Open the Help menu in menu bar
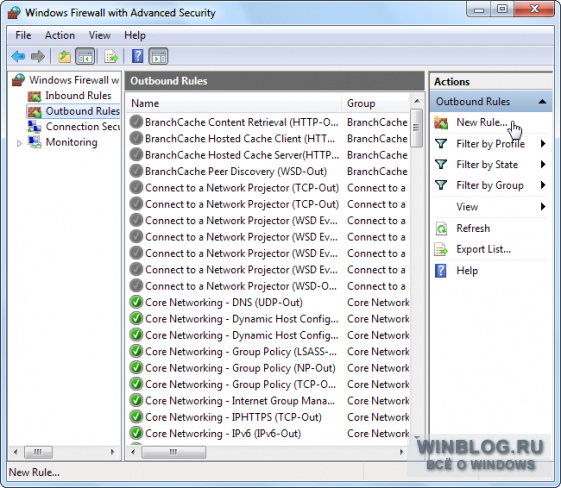The width and height of the screenshot is (561, 488). [x=135, y=35]
